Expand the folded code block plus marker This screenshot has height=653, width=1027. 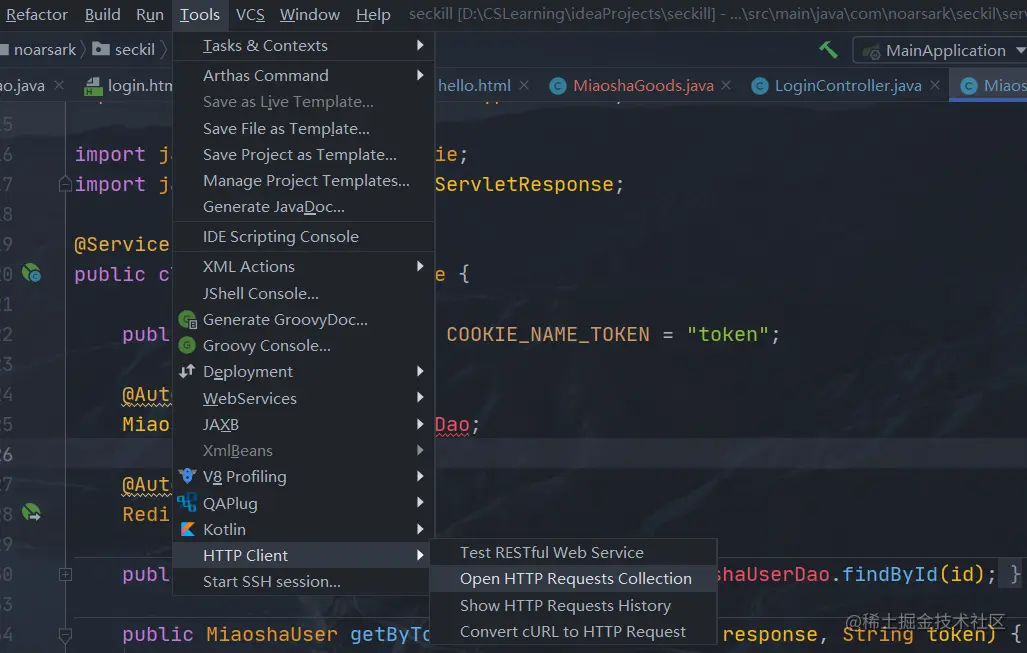[65, 574]
